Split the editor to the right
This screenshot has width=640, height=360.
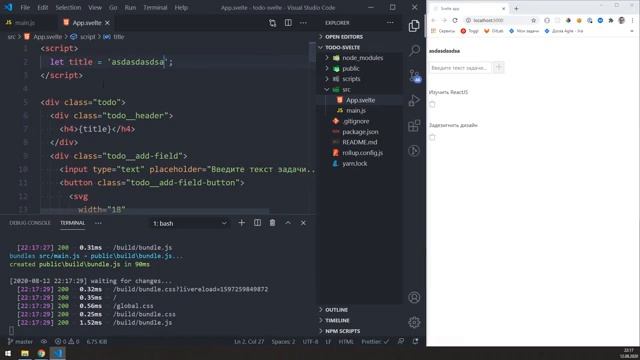[x=288, y=23]
